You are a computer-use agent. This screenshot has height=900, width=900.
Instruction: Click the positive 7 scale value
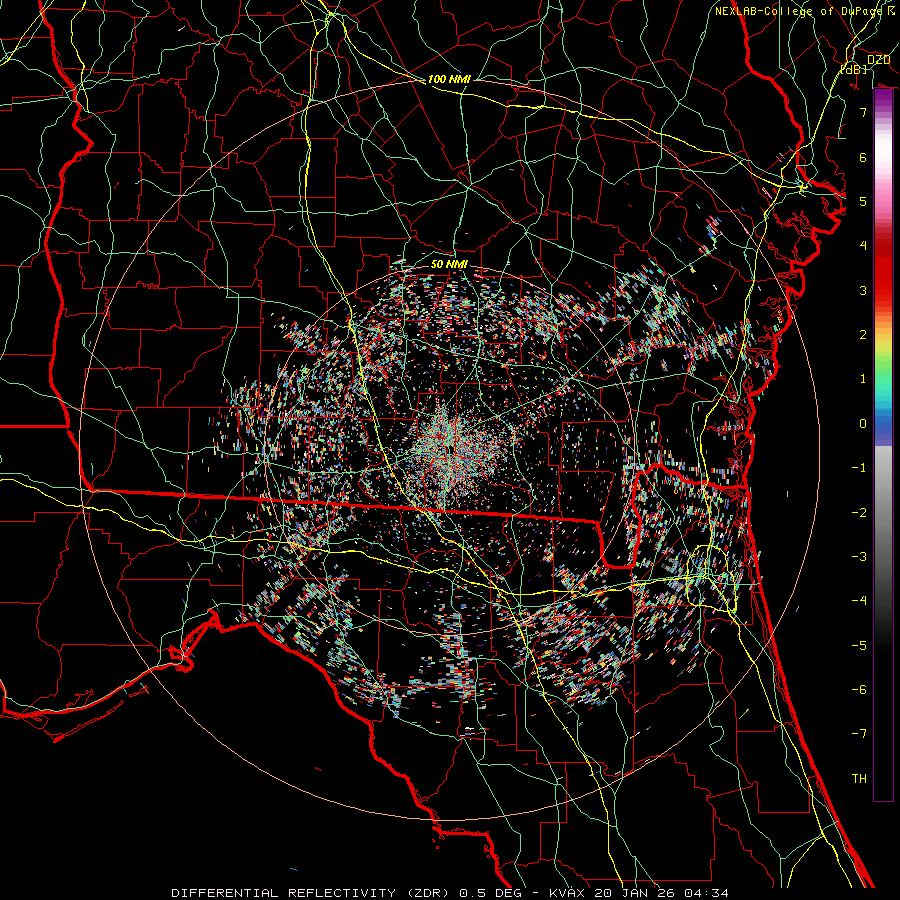[x=863, y=112]
